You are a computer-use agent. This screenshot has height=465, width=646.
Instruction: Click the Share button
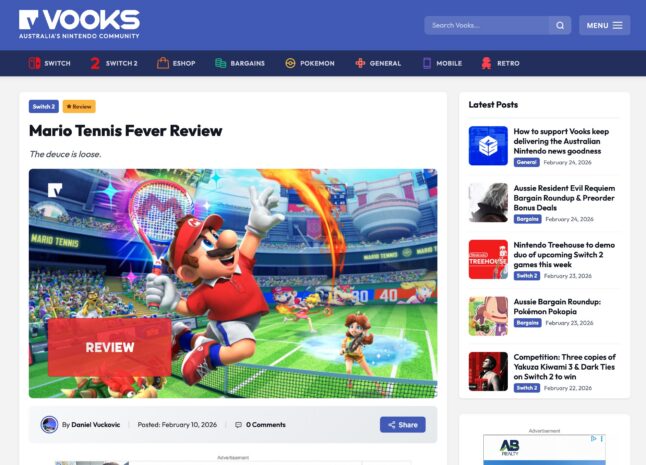tap(403, 425)
